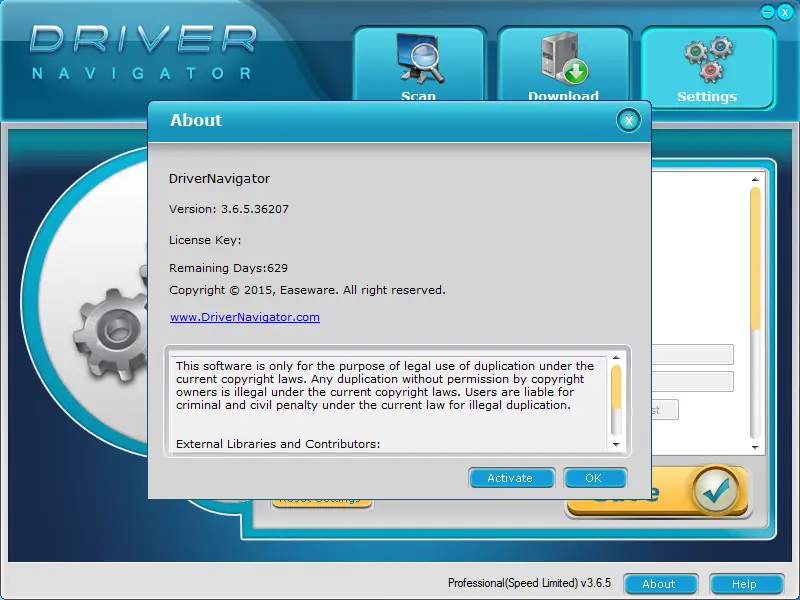Switch to the Download tab
The height and width of the screenshot is (600, 800).
(x=564, y=64)
